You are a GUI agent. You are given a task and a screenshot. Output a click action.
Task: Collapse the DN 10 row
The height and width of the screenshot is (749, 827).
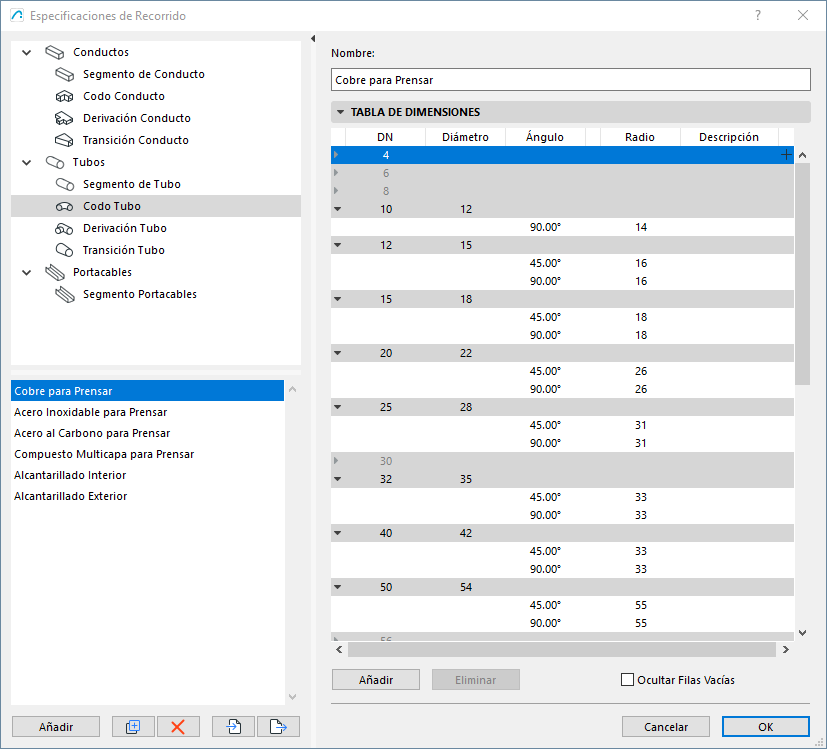point(337,209)
